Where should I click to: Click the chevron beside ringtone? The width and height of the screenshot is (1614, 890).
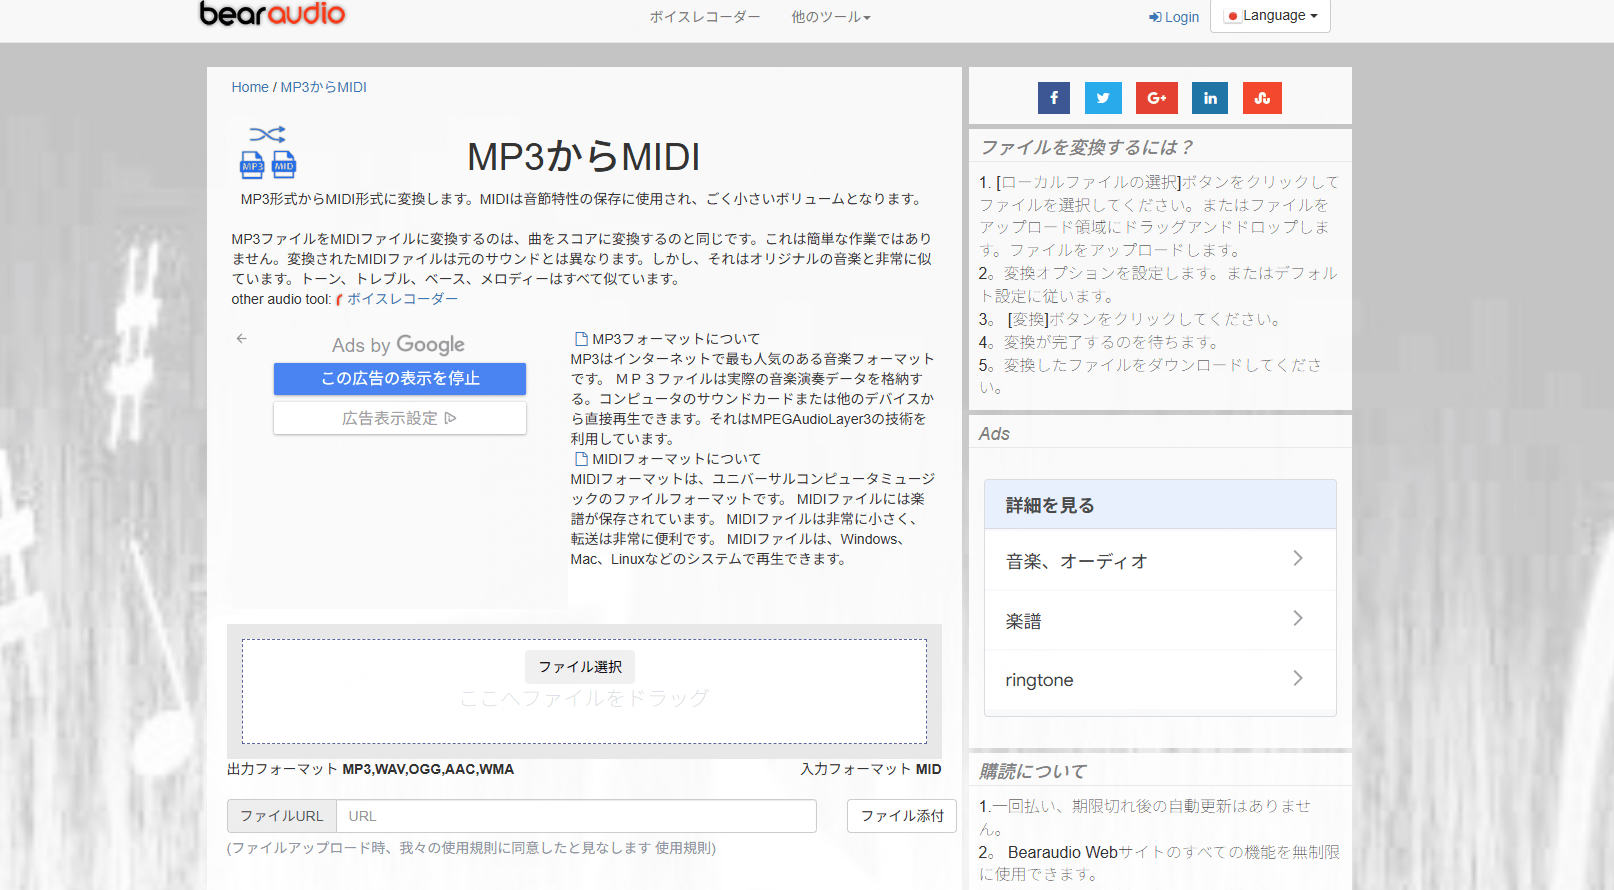[1298, 678]
